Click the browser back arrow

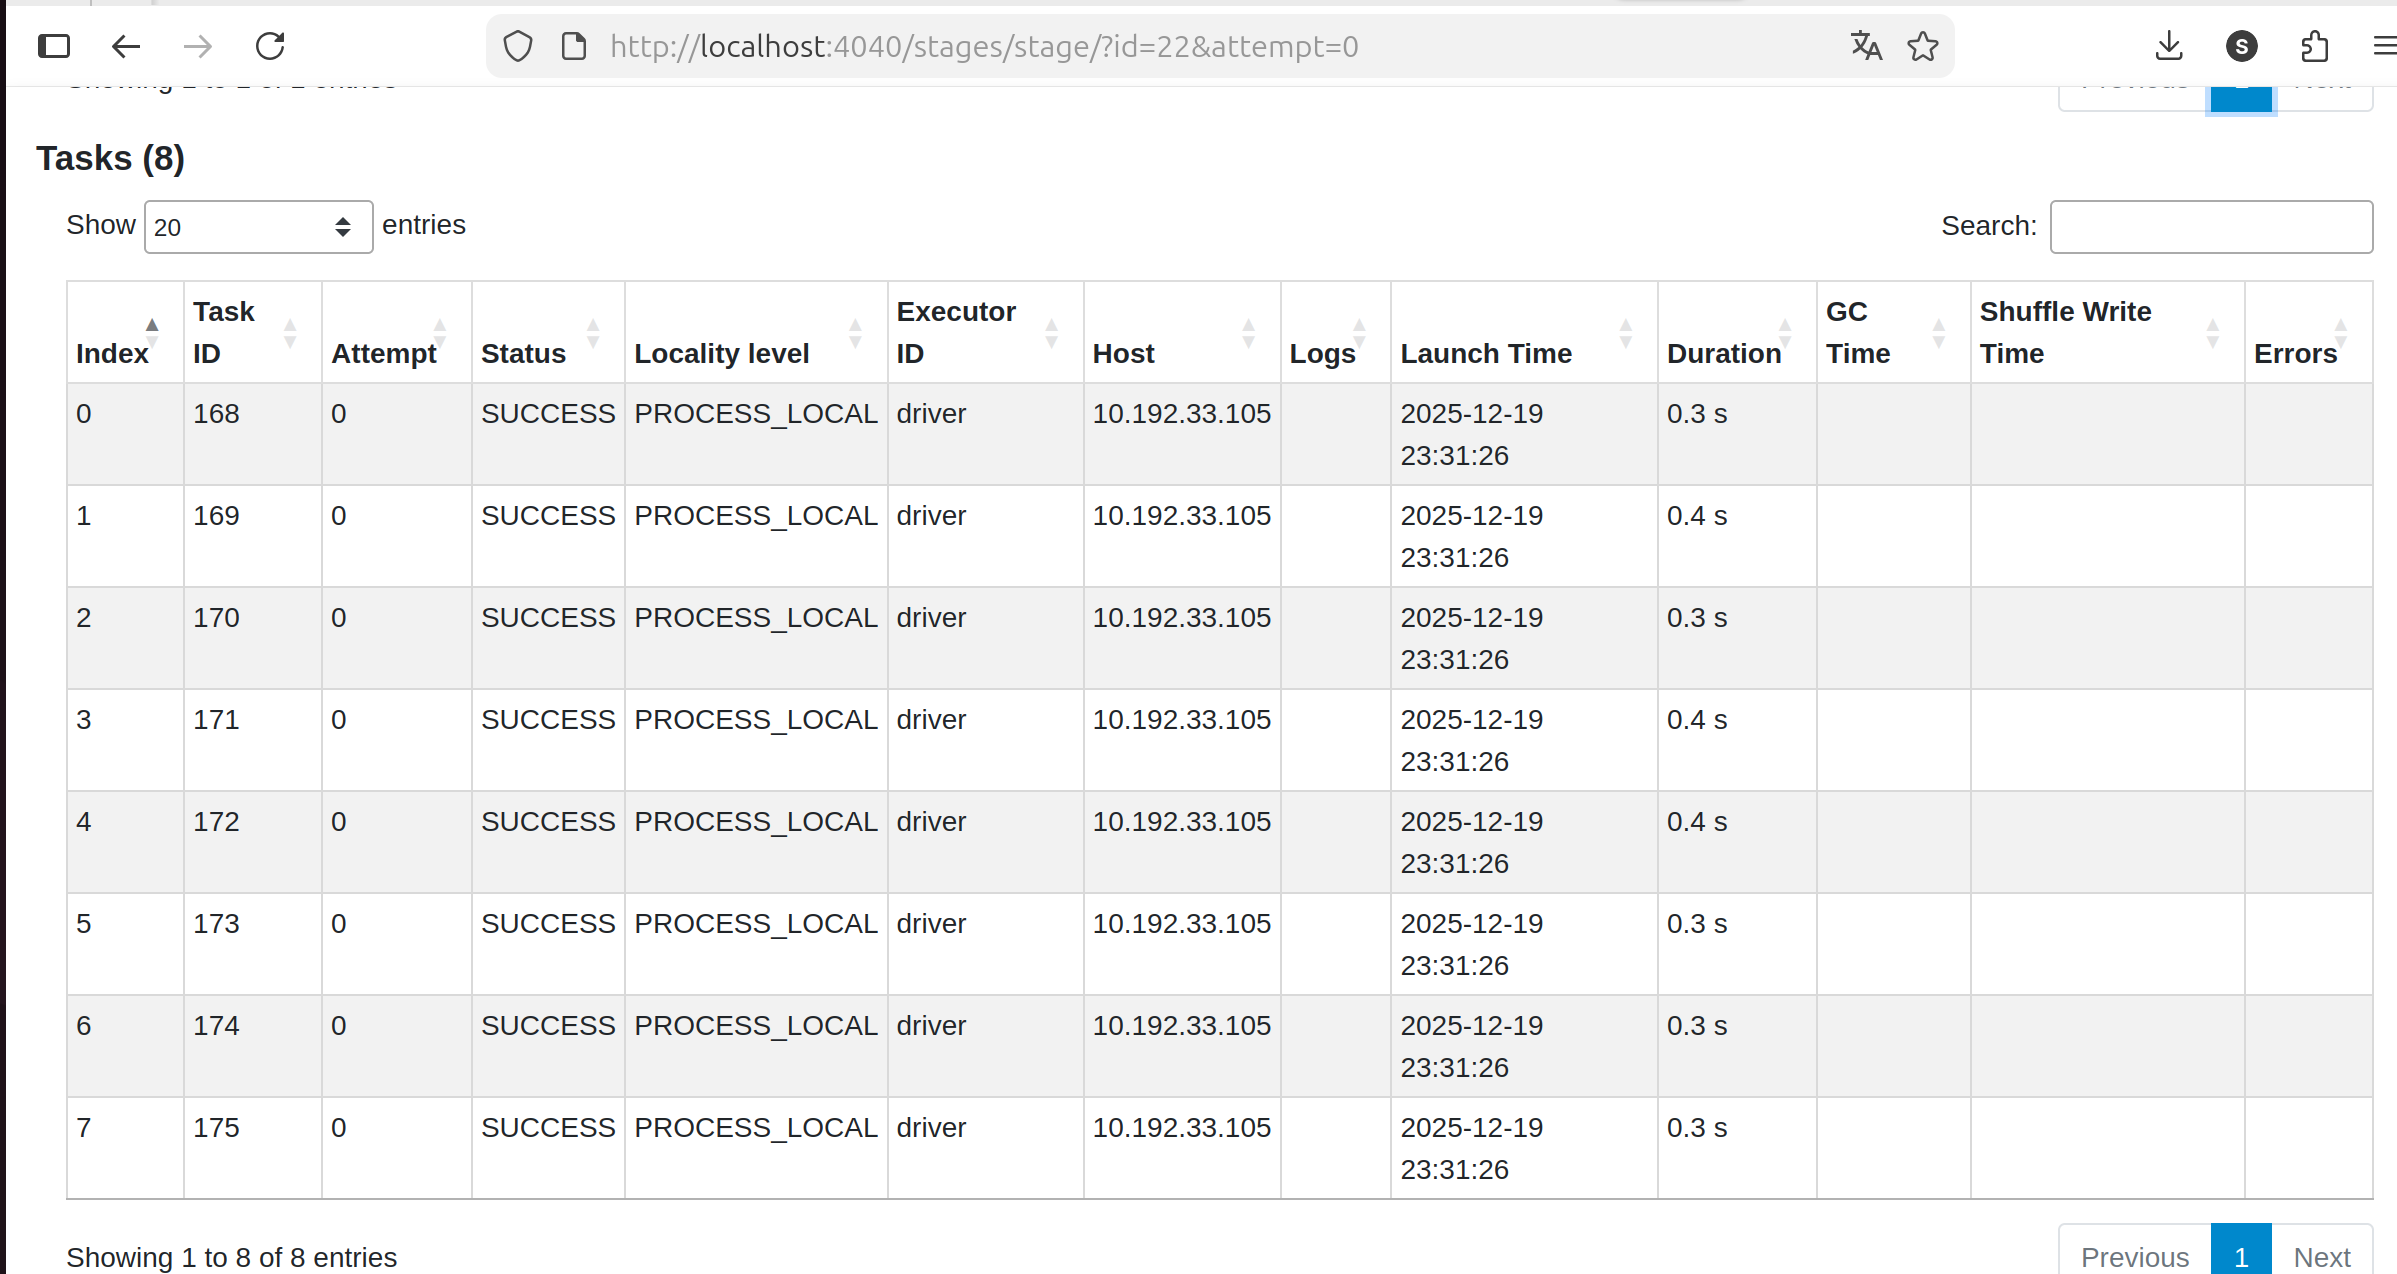[x=126, y=46]
